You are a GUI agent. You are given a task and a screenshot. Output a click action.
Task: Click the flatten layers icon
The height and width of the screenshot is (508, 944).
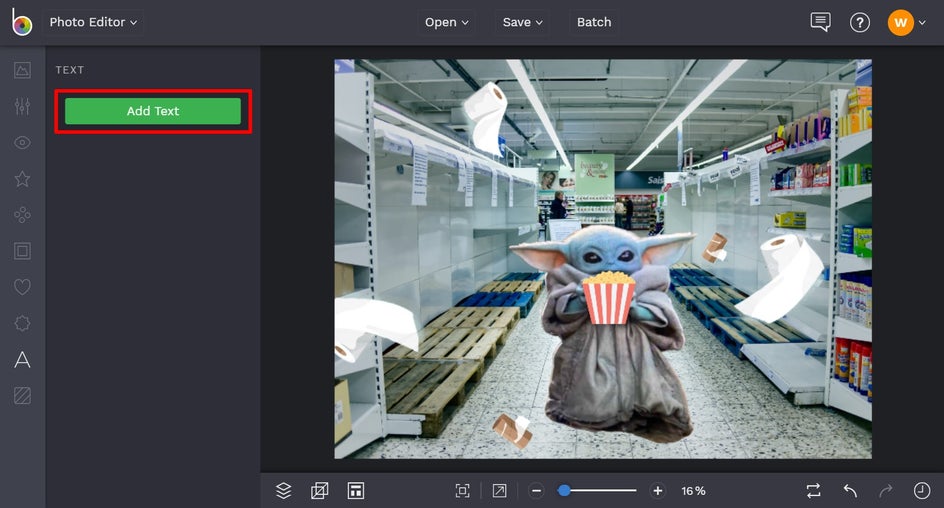(x=320, y=491)
